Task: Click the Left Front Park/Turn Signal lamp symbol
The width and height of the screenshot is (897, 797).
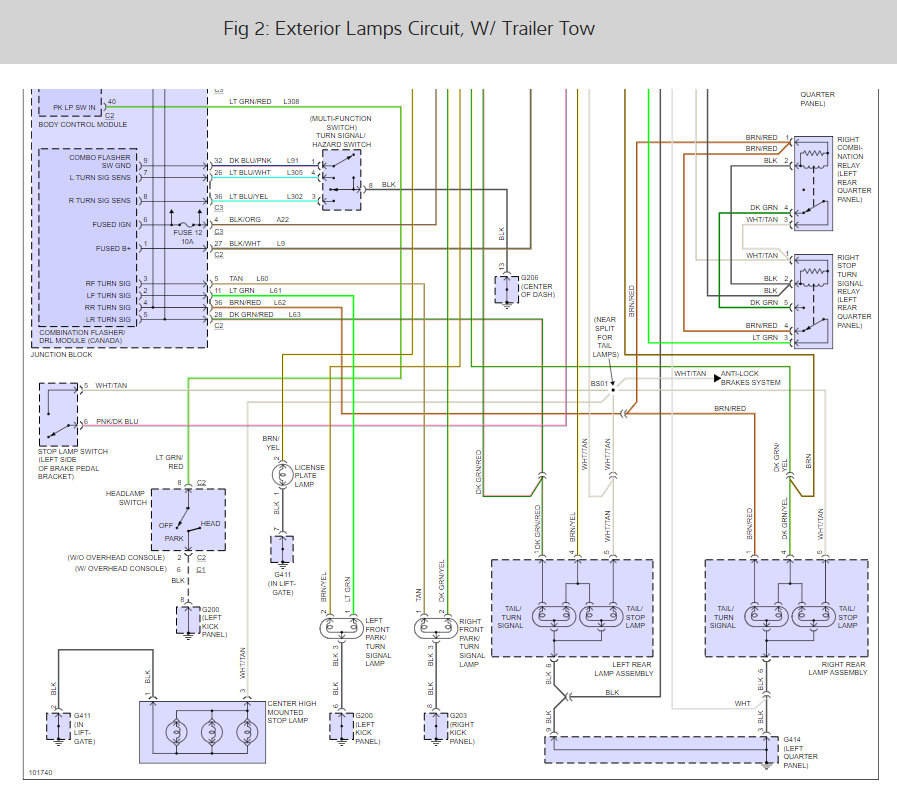Action: coord(341,629)
